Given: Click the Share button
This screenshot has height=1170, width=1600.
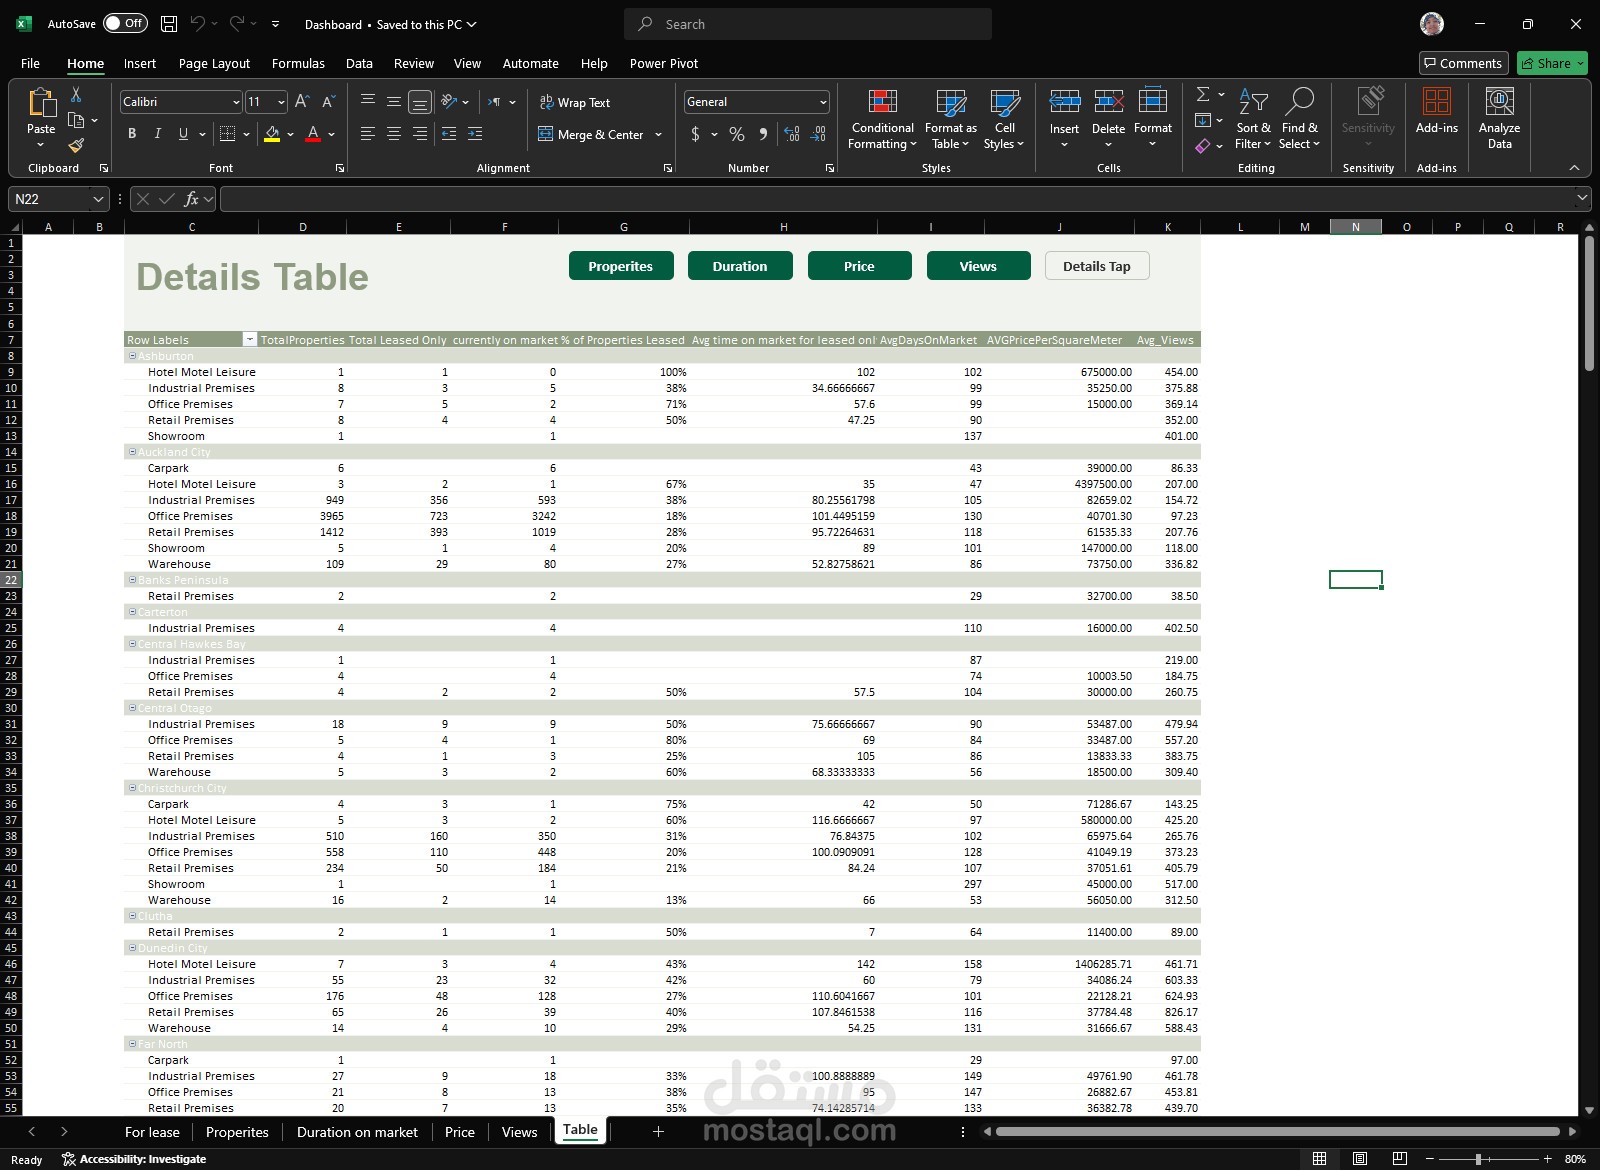Looking at the screenshot, I should (x=1546, y=63).
